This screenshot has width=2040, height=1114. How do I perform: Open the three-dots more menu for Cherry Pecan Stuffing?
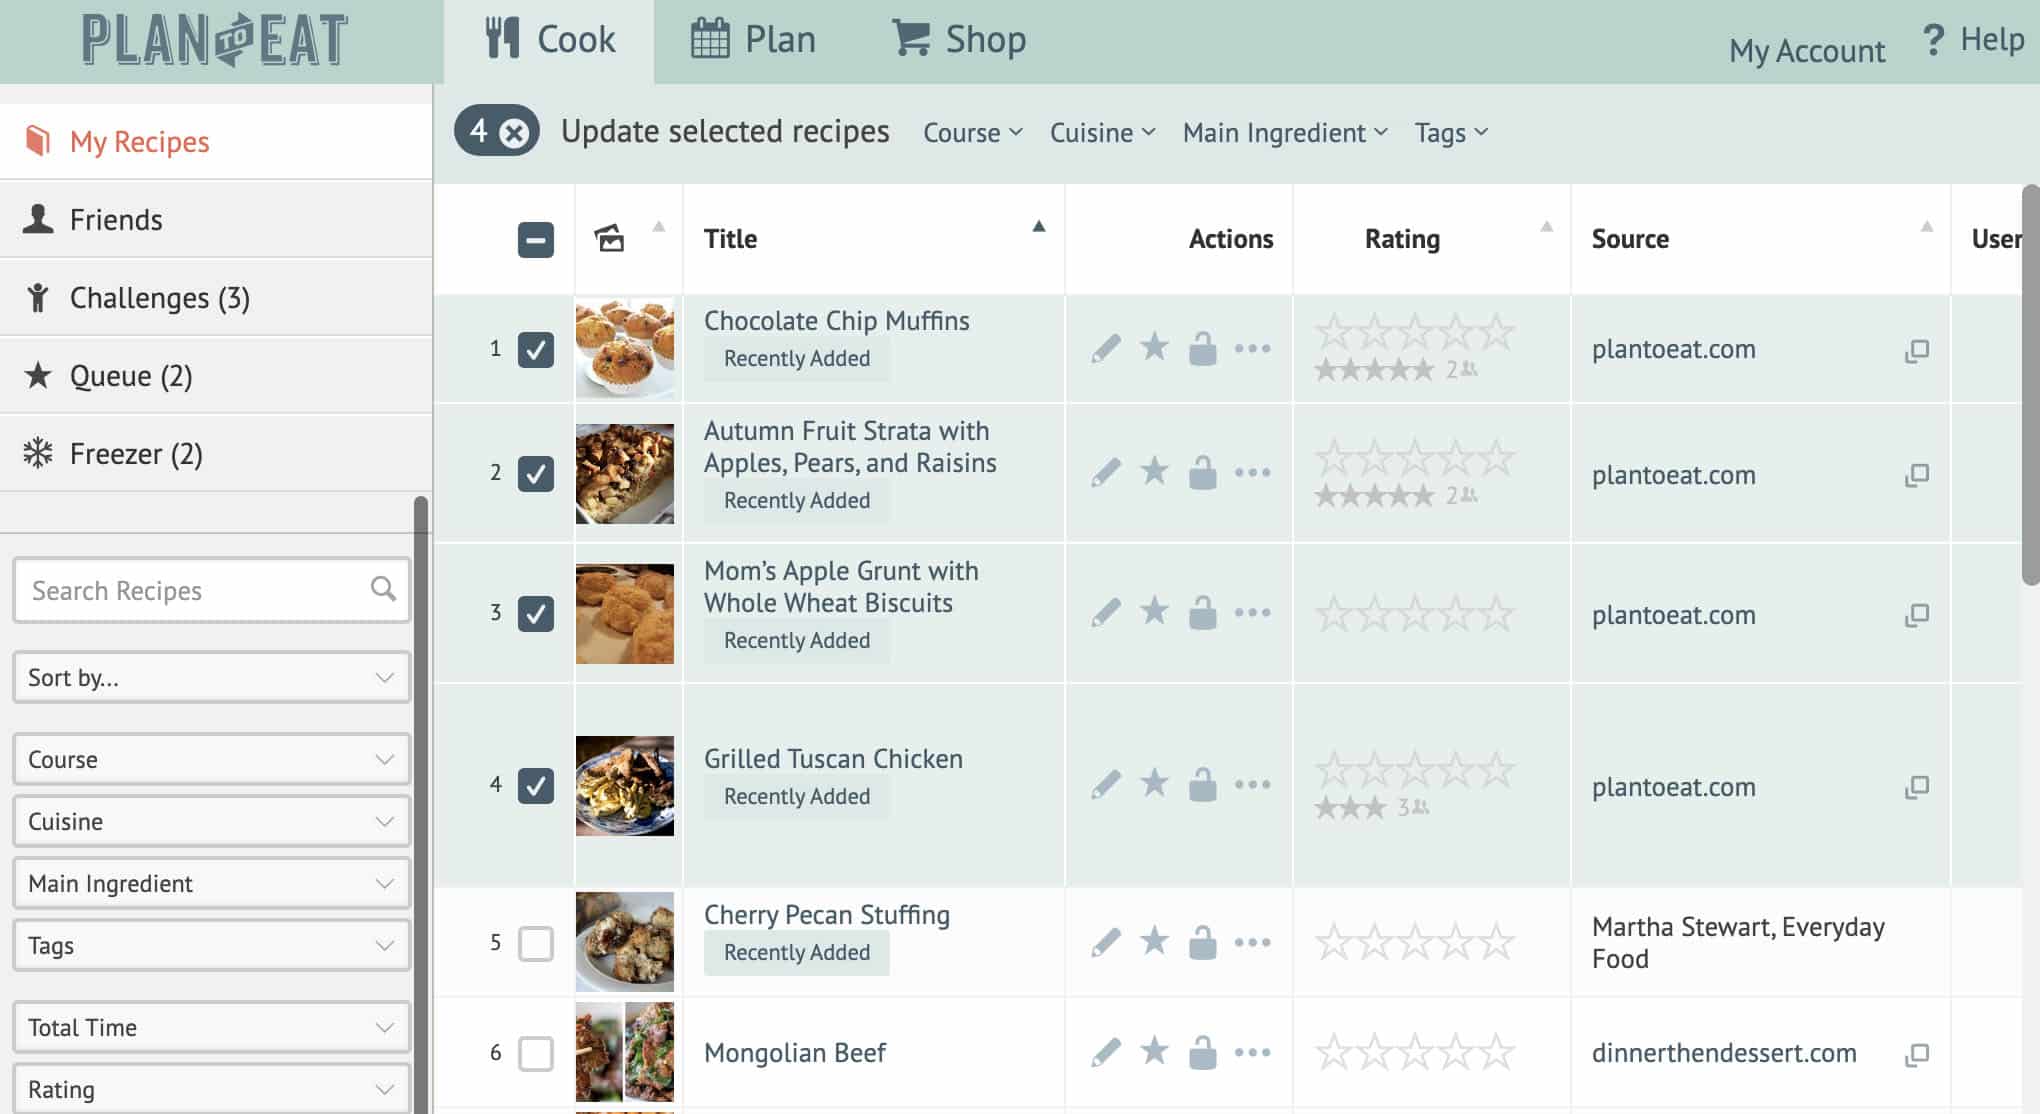click(x=1252, y=942)
